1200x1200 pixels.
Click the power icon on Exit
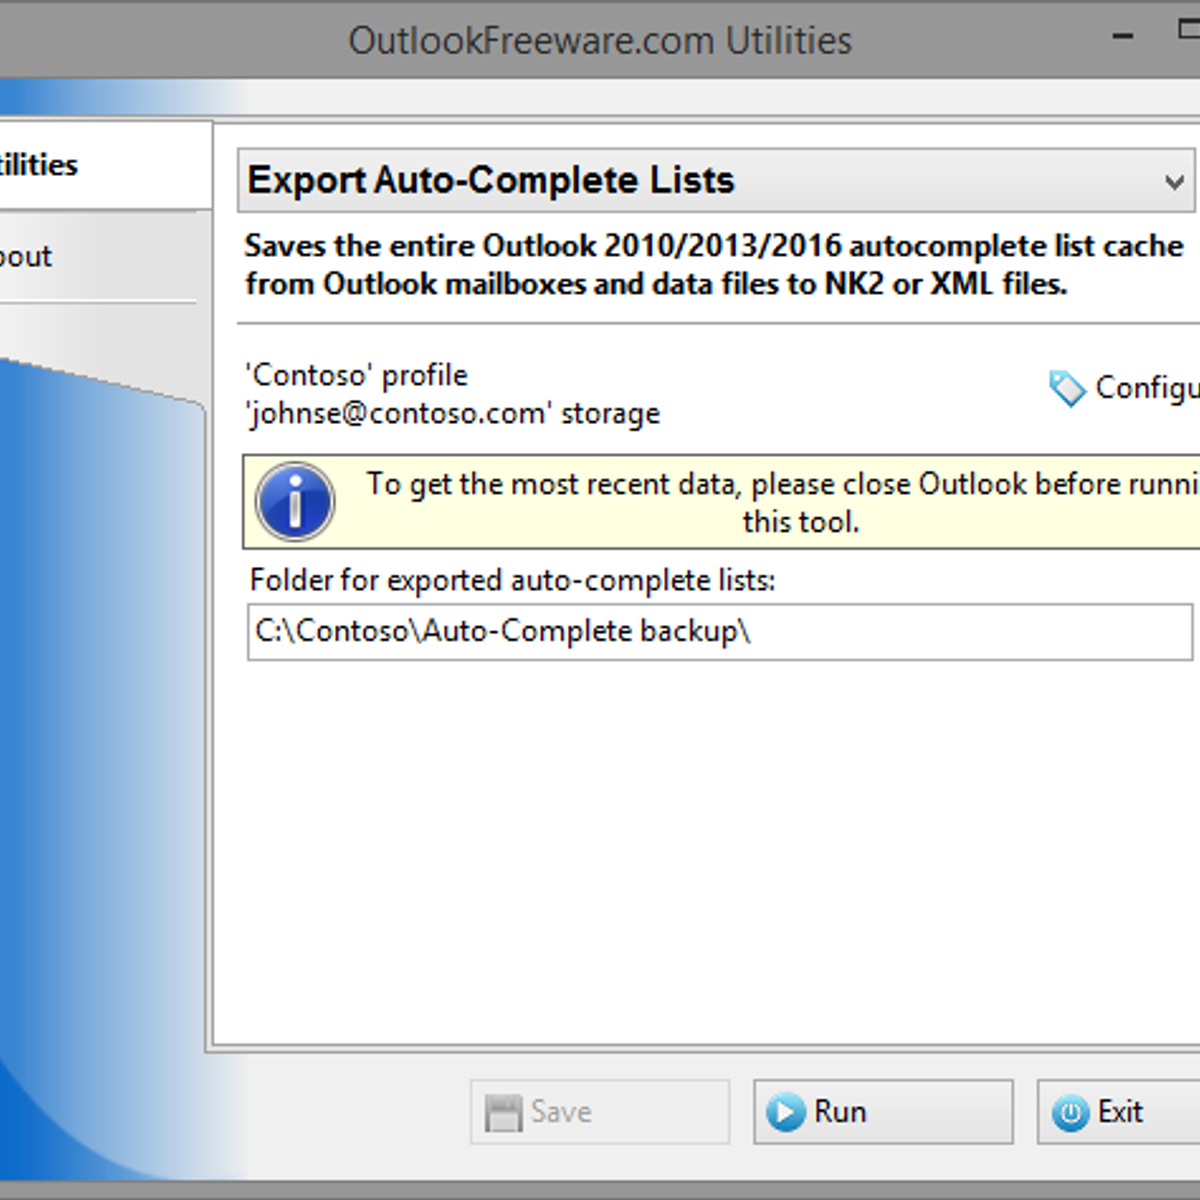[1070, 1112]
